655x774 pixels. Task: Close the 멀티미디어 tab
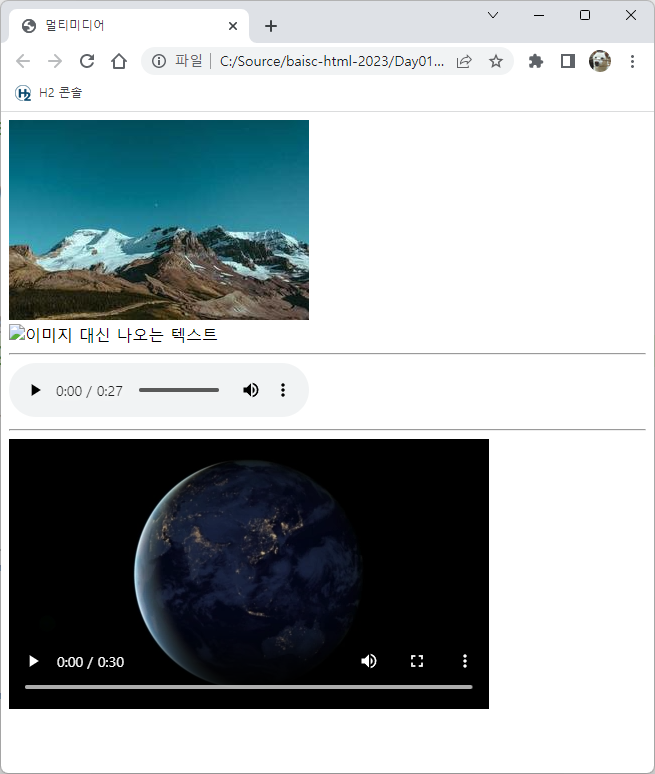pos(233,26)
